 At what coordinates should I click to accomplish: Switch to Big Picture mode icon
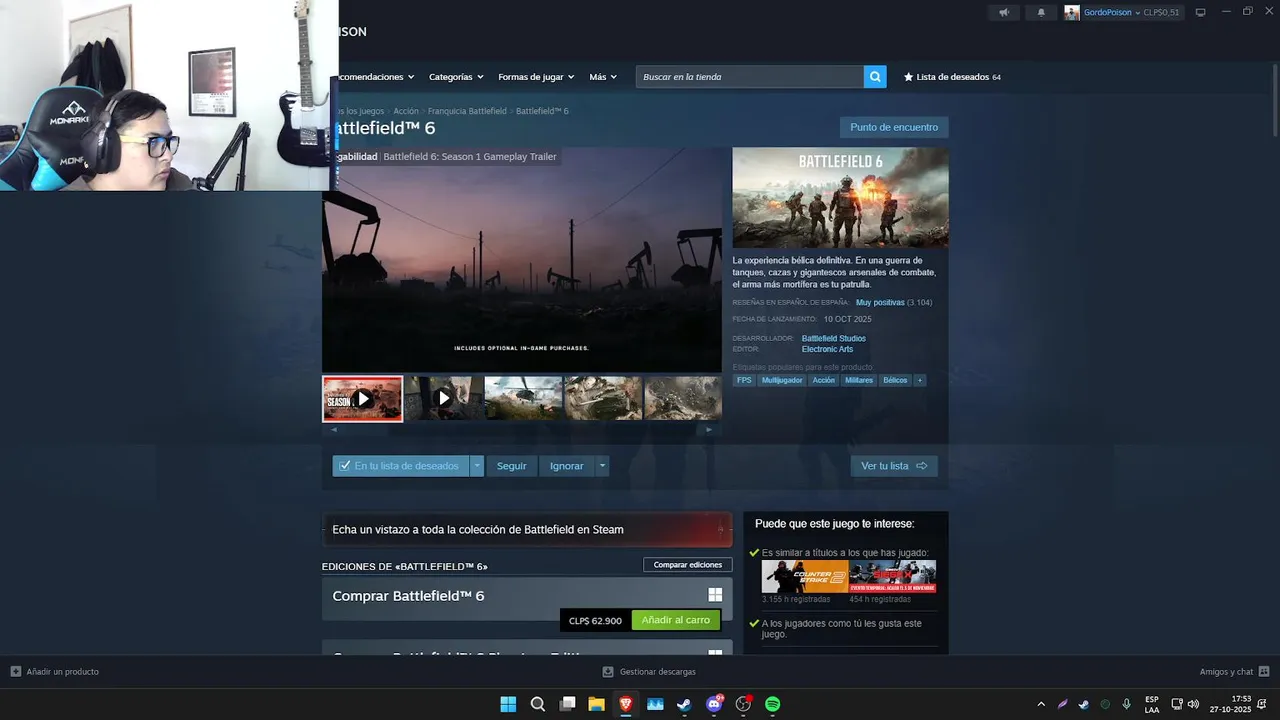coord(1201,13)
